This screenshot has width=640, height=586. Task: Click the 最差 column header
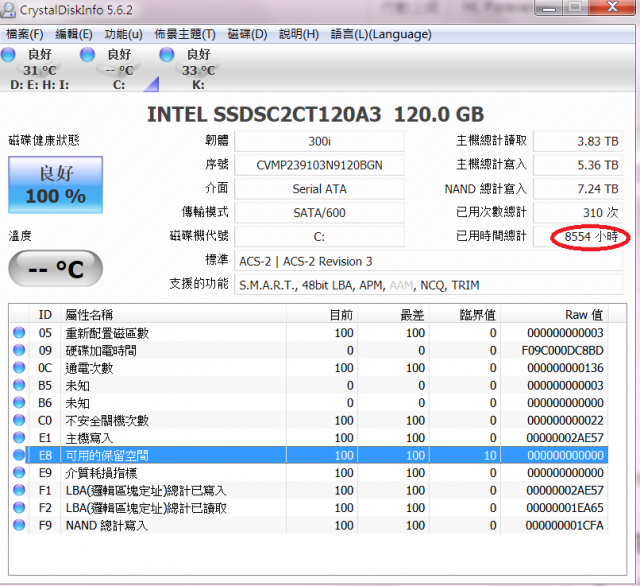click(393, 315)
